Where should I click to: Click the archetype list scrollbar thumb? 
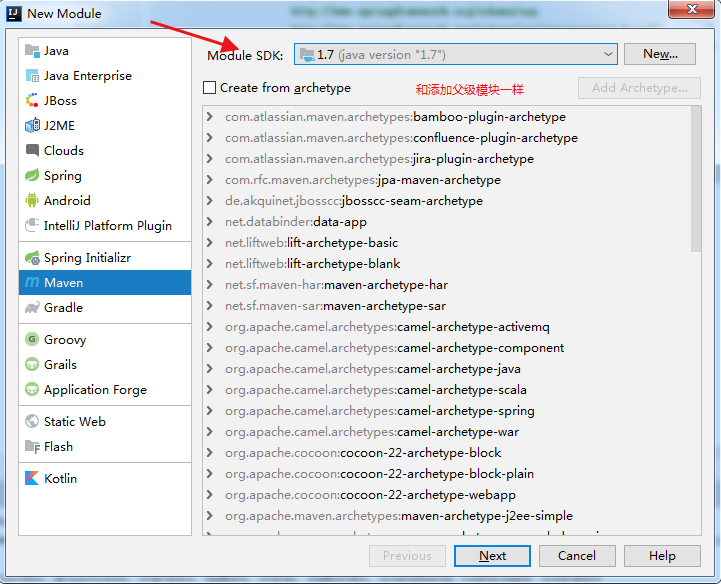point(696,179)
